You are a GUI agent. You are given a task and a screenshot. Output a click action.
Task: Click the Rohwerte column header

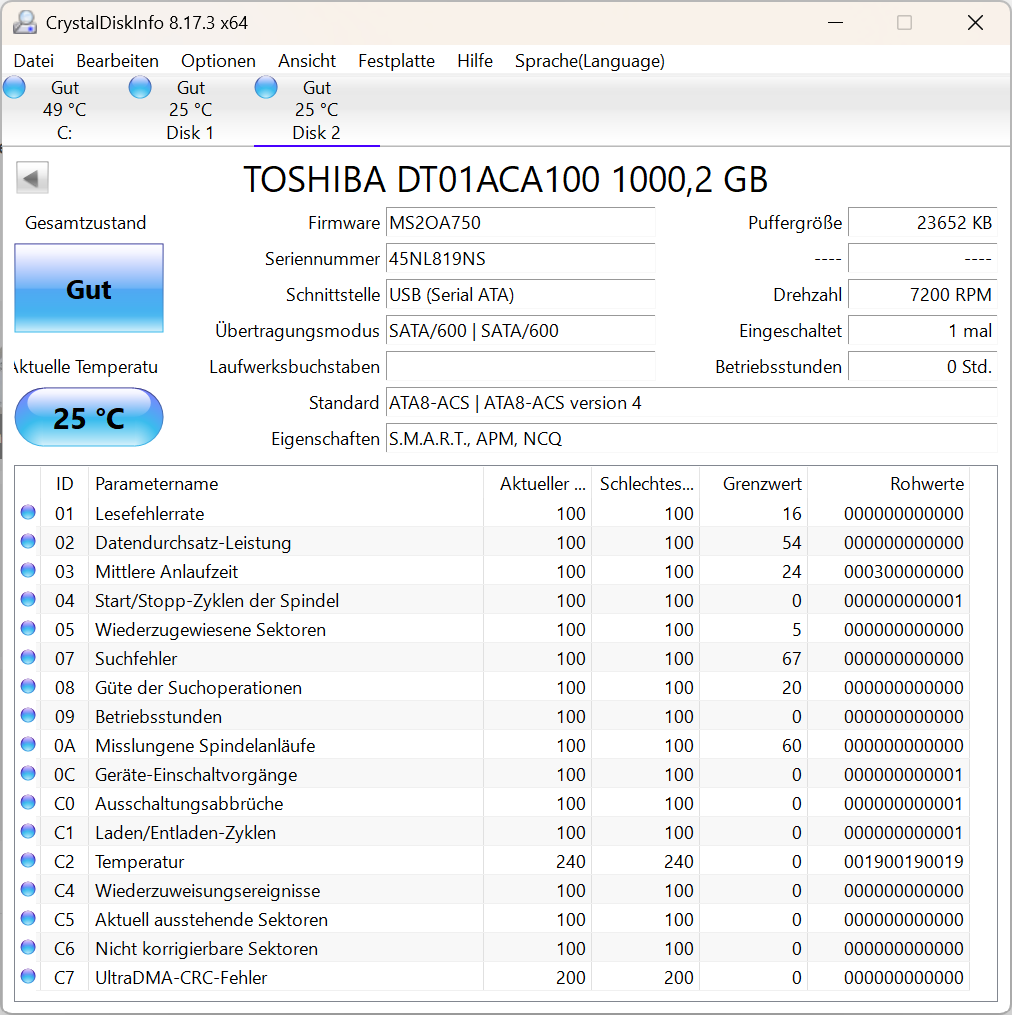pos(888,484)
